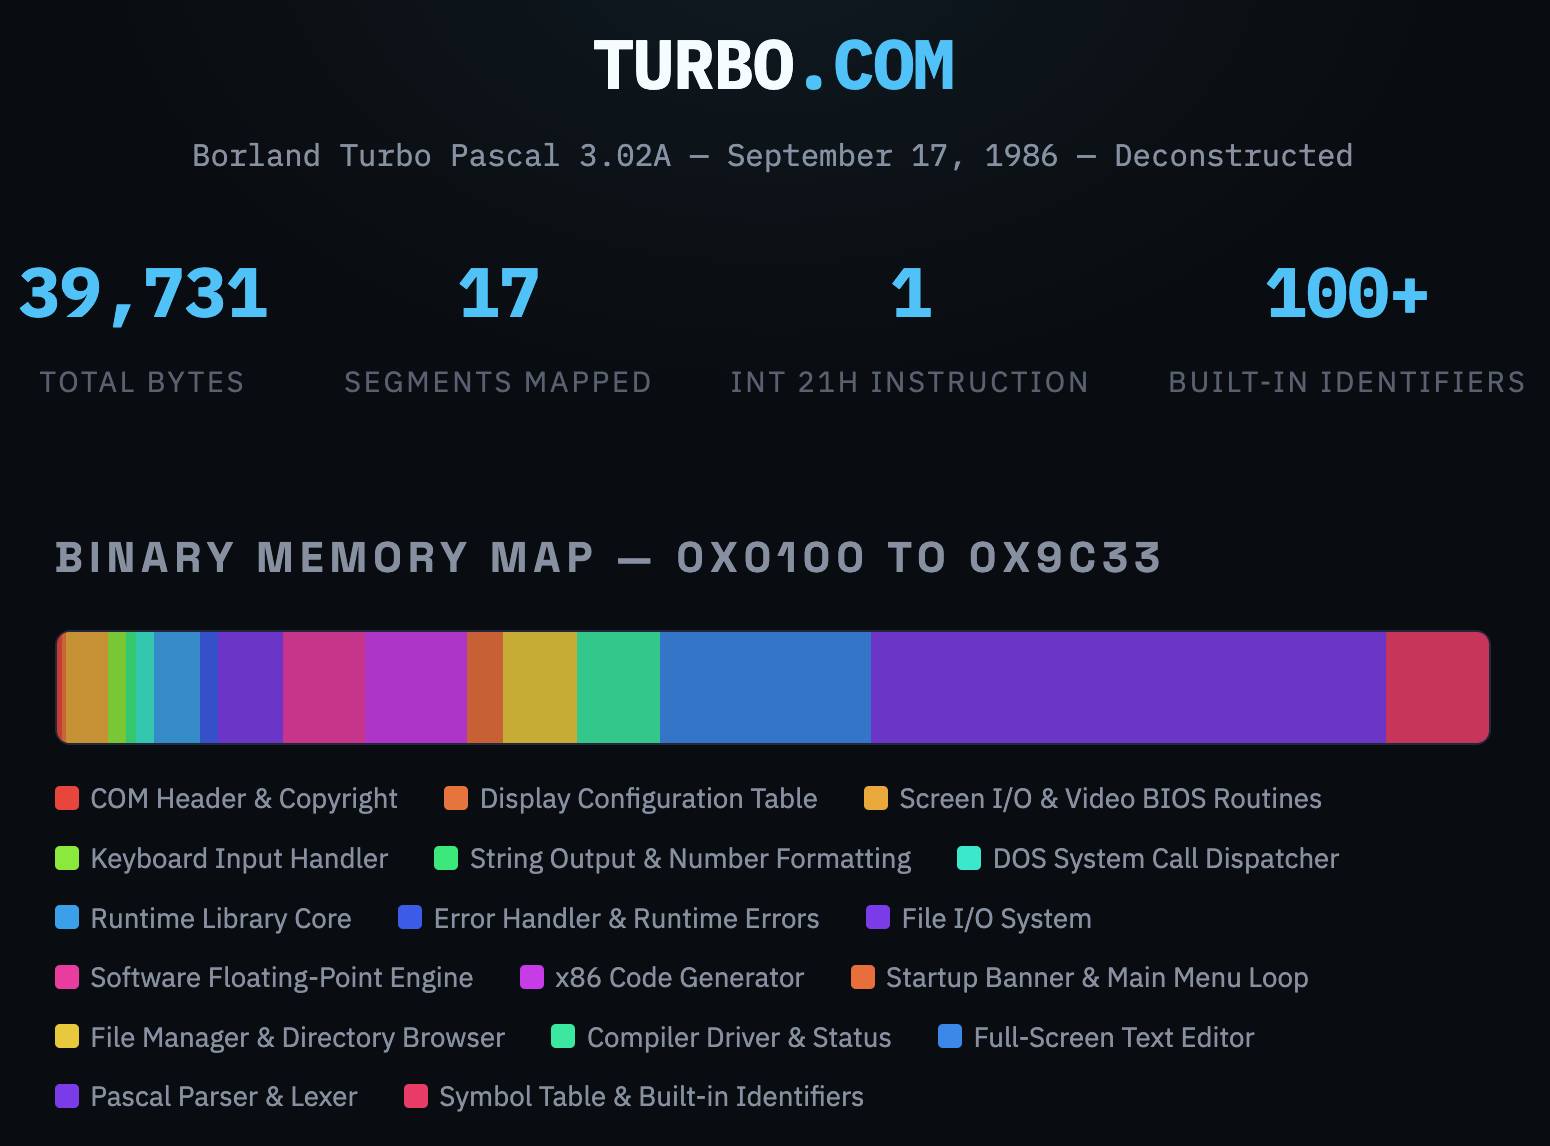Click the Startup Banner & Main Menu Loop label

(x=1096, y=978)
